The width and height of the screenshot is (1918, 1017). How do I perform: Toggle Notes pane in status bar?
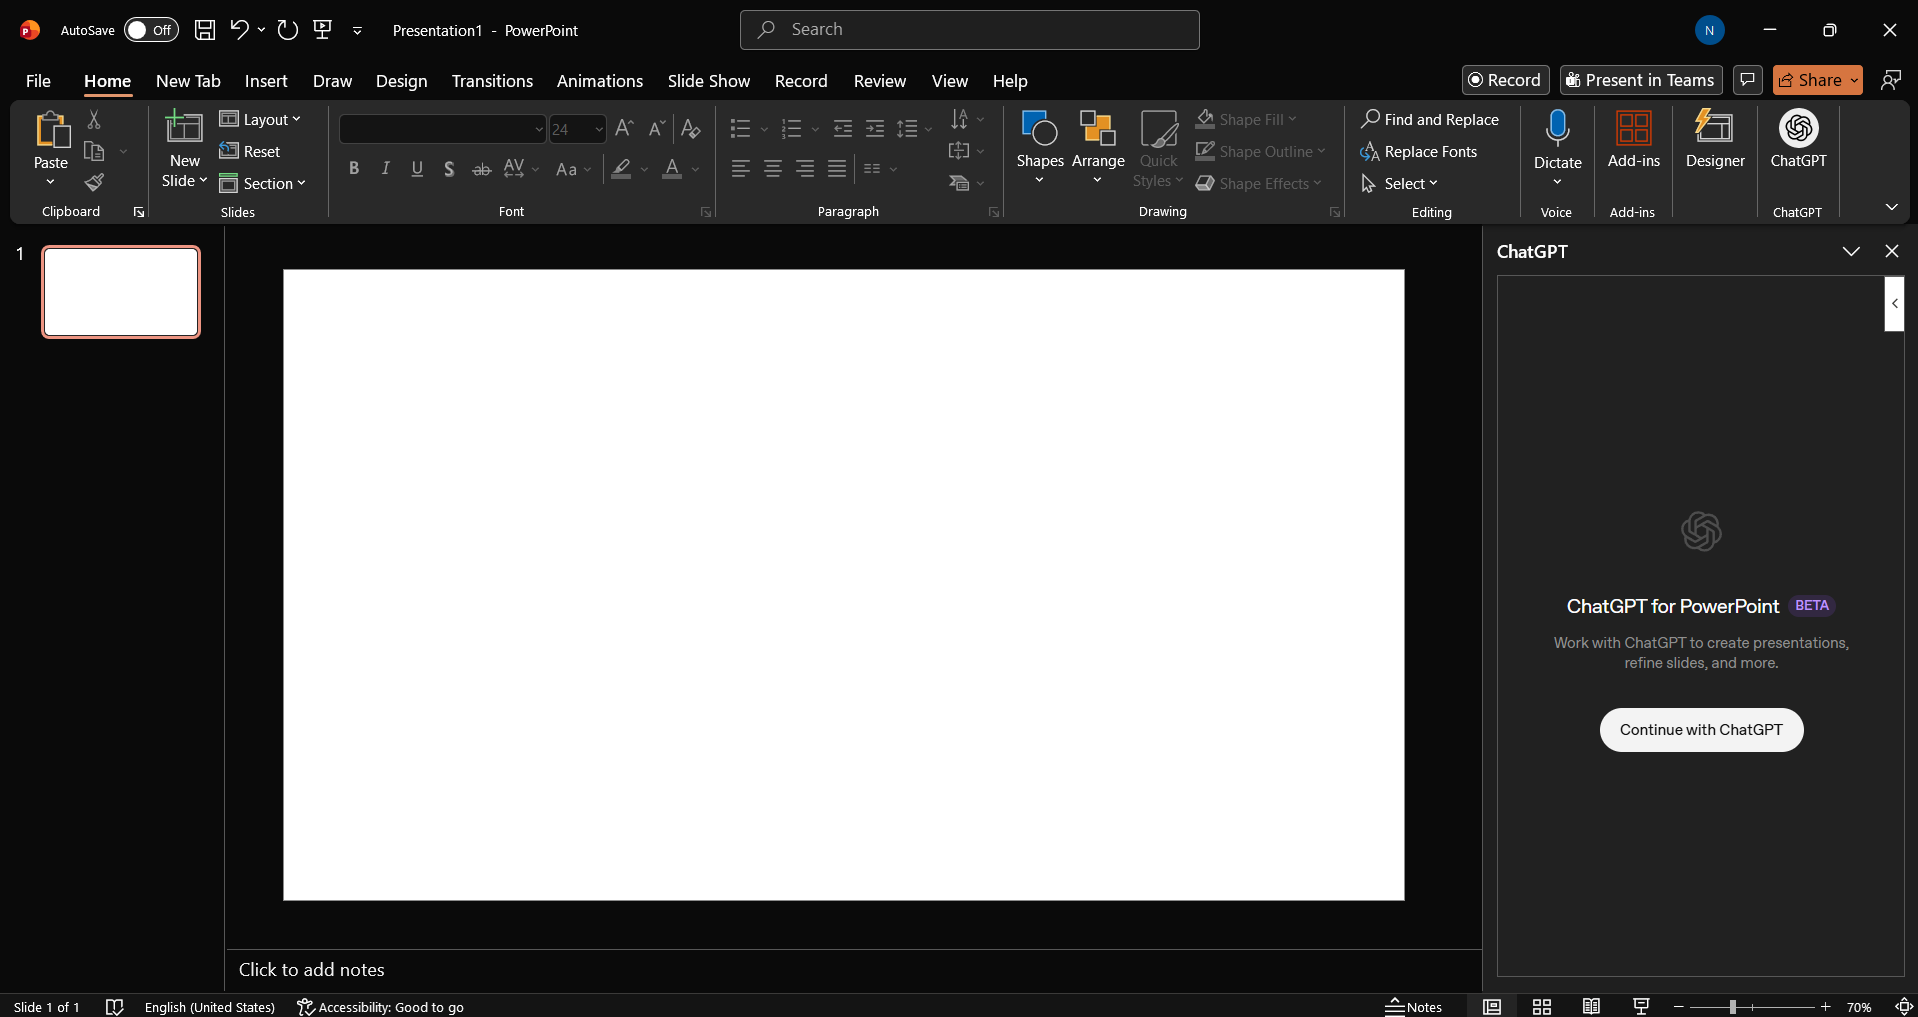click(1413, 1006)
